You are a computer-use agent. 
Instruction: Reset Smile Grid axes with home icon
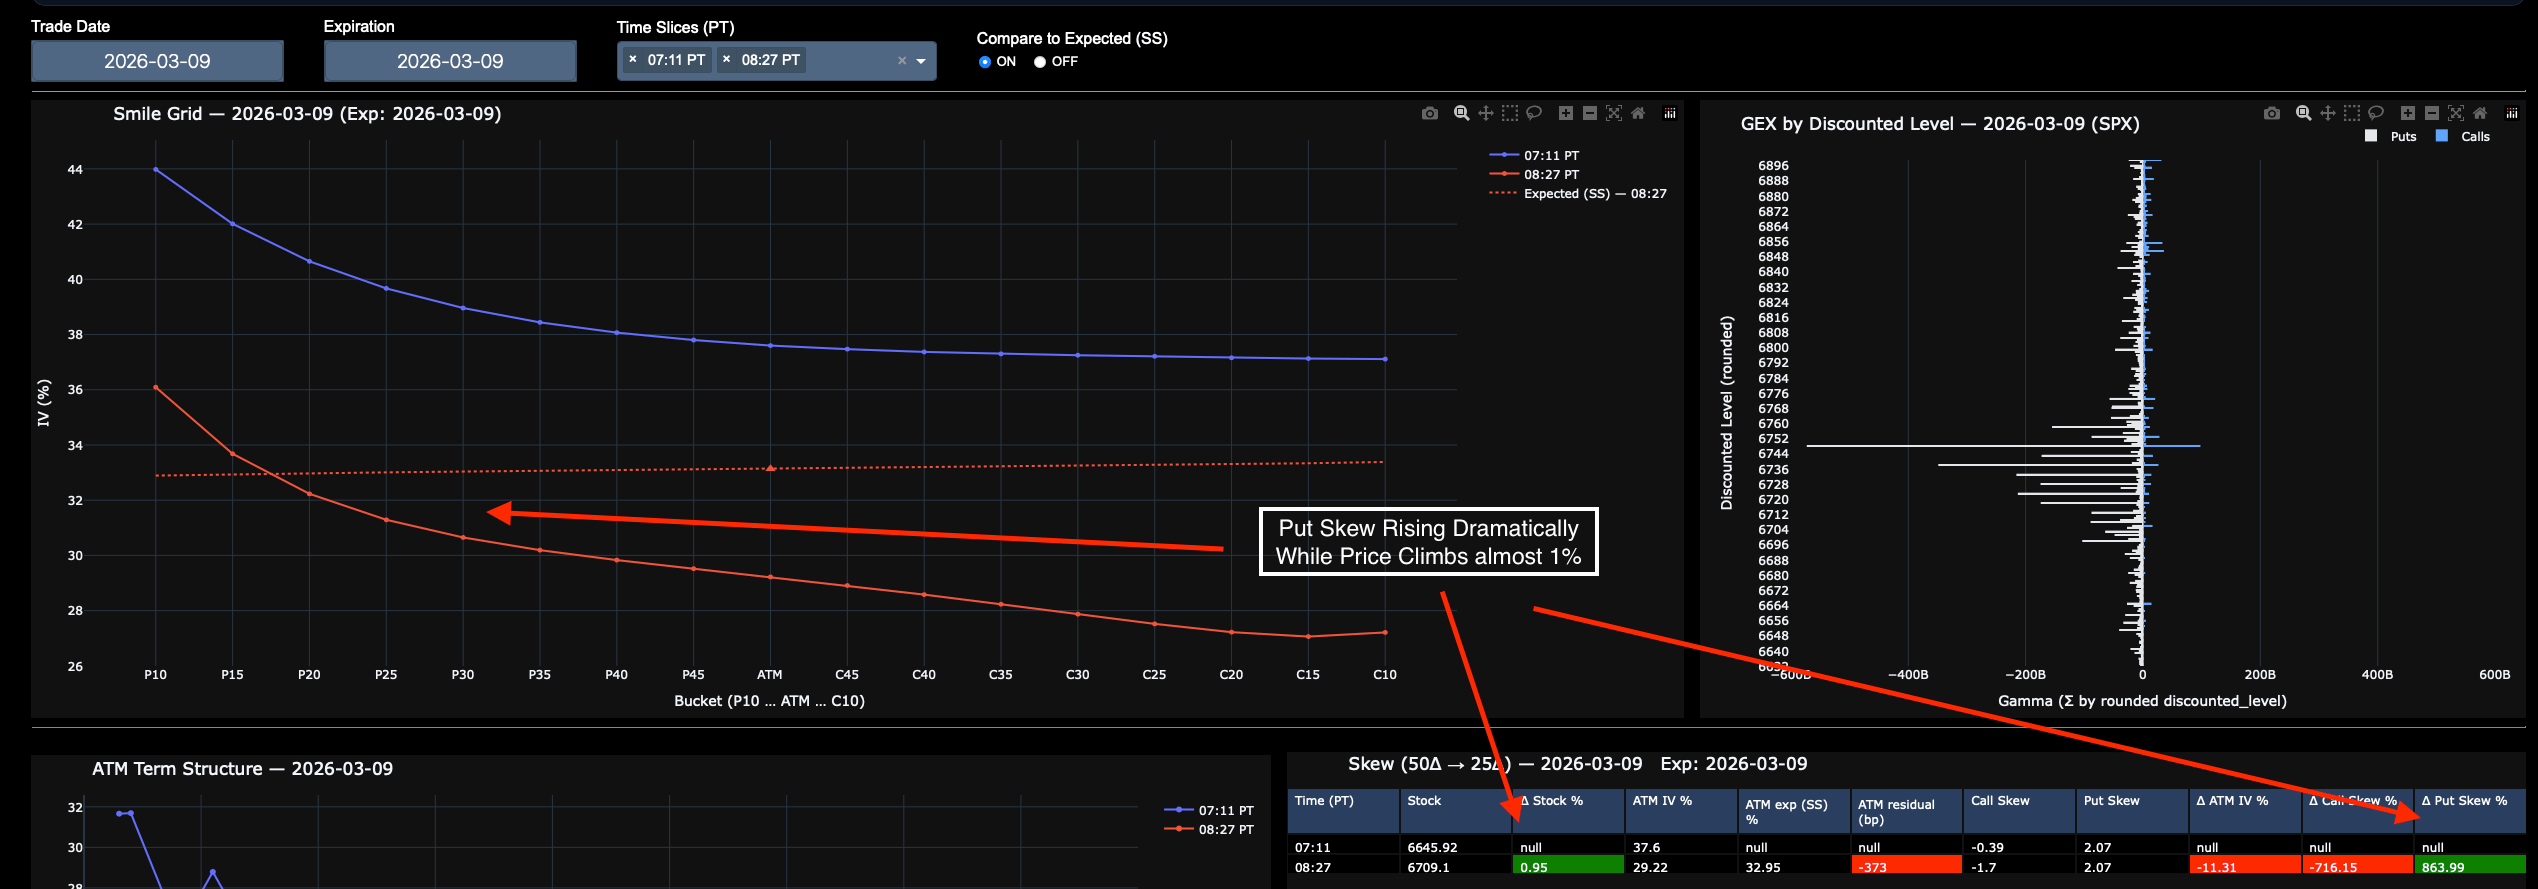1638,114
